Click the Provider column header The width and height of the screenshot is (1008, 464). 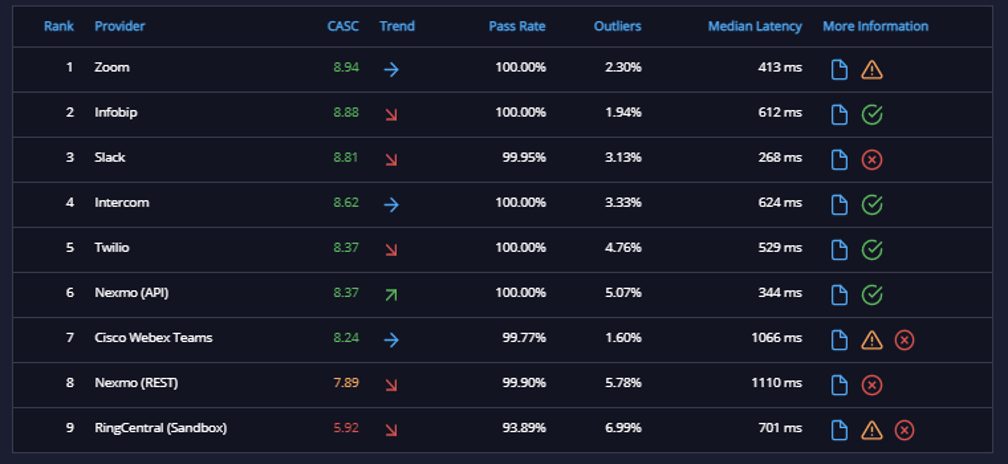(x=120, y=26)
